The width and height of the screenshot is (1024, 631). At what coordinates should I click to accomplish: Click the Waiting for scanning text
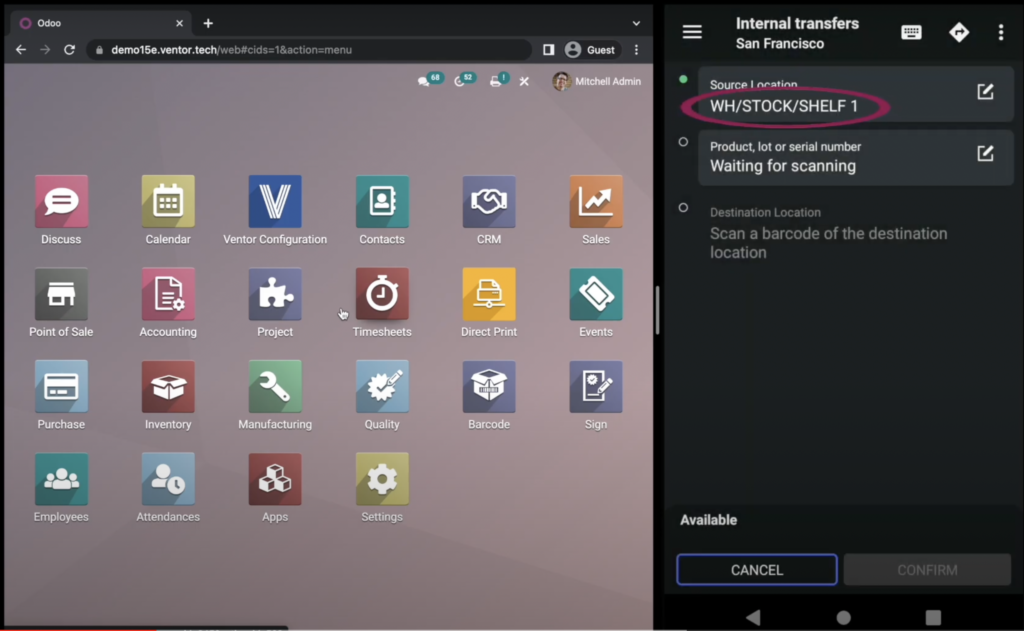point(782,166)
